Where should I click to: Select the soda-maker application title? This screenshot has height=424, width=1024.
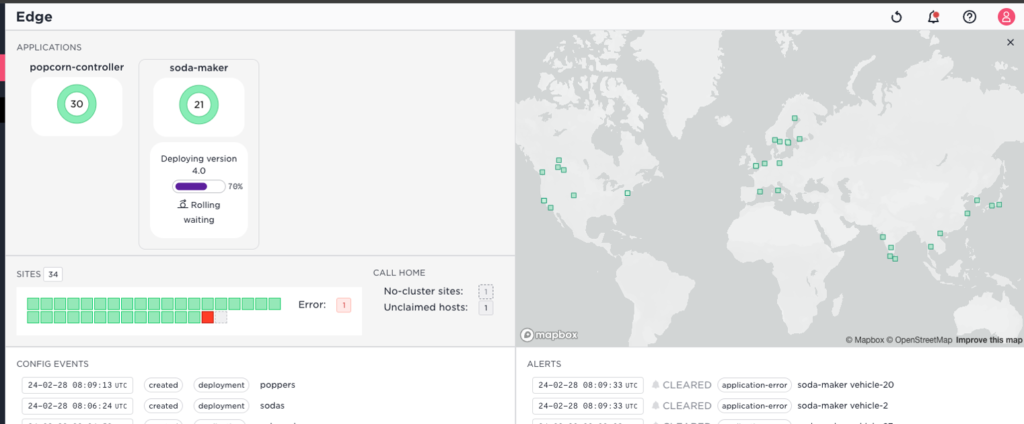pyautogui.click(x=199, y=67)
